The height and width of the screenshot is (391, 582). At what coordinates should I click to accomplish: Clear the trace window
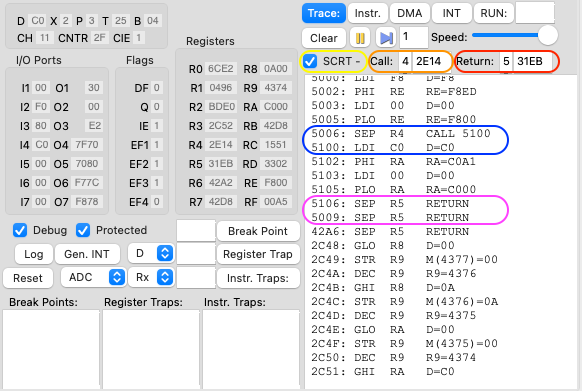(x=324, y=38)
